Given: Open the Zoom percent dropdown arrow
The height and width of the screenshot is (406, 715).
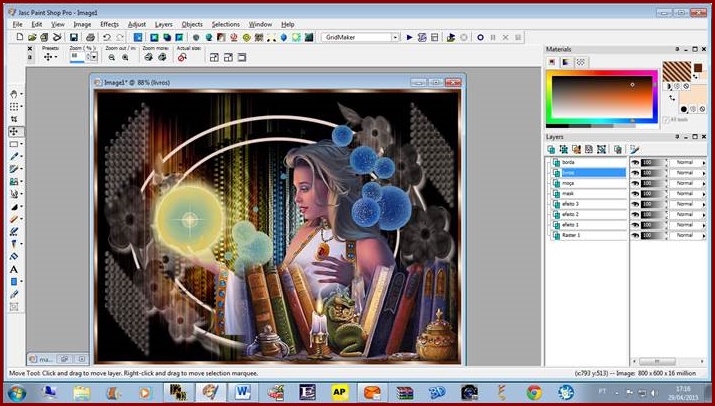Looking at the screenshot, I should tap(93, 57).
